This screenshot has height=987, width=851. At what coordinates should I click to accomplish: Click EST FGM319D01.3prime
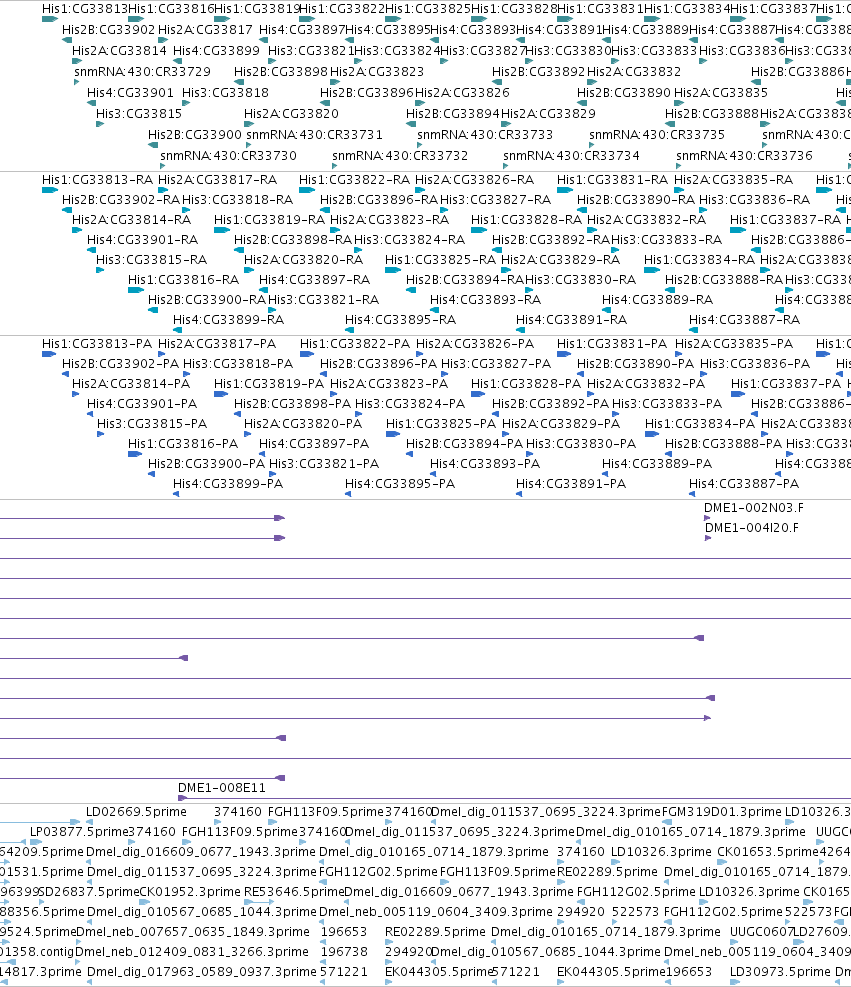[721, 811]
